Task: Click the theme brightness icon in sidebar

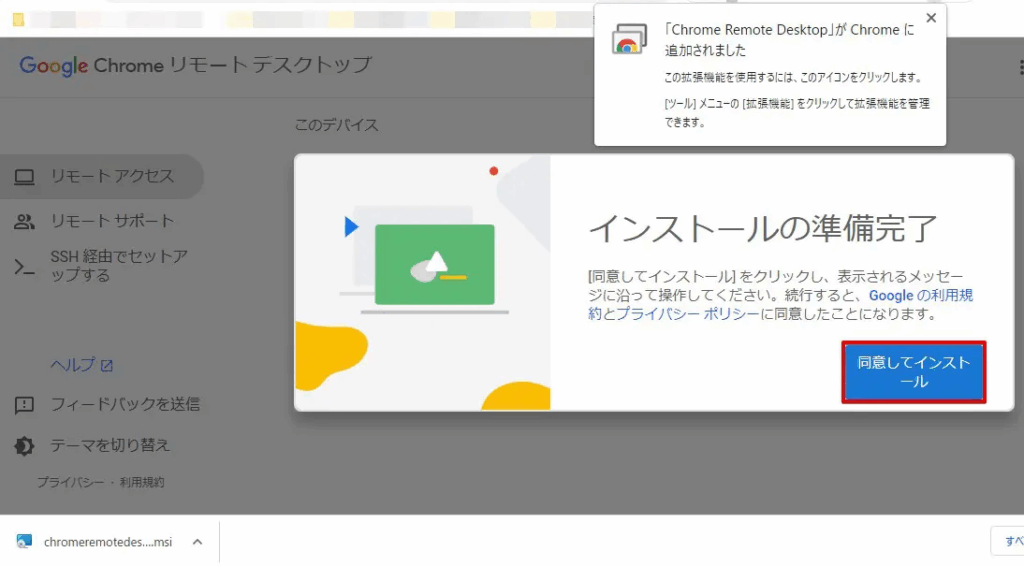Action: (x=25, y=446)
